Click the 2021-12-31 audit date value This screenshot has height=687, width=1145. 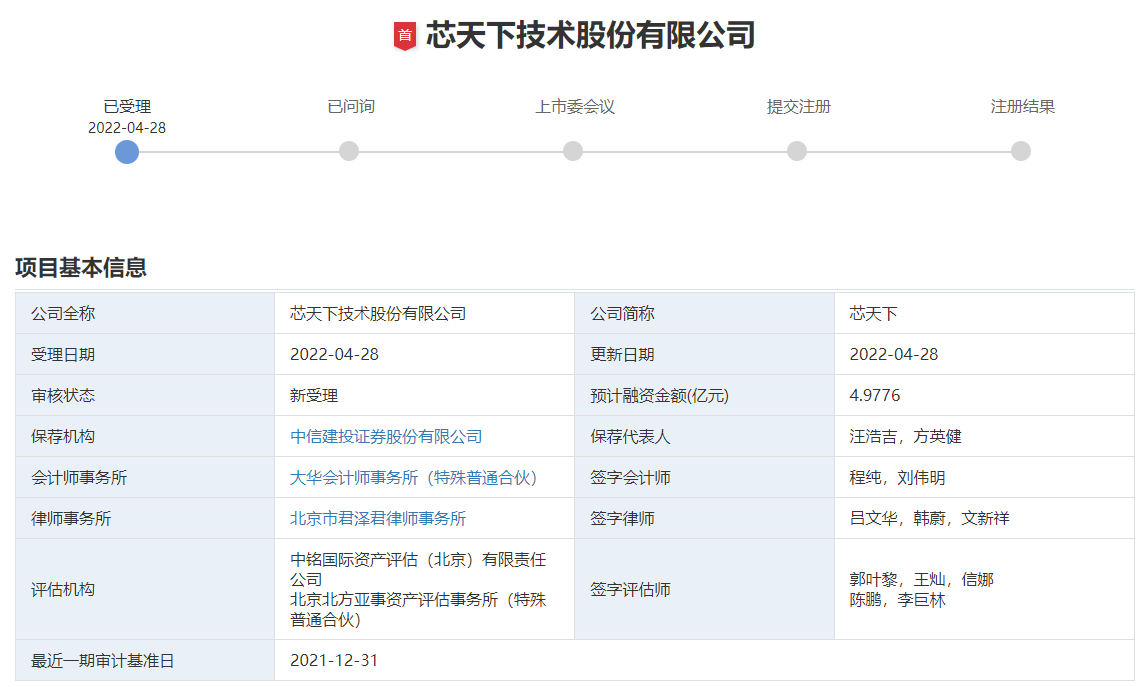[x=334, y=661]
